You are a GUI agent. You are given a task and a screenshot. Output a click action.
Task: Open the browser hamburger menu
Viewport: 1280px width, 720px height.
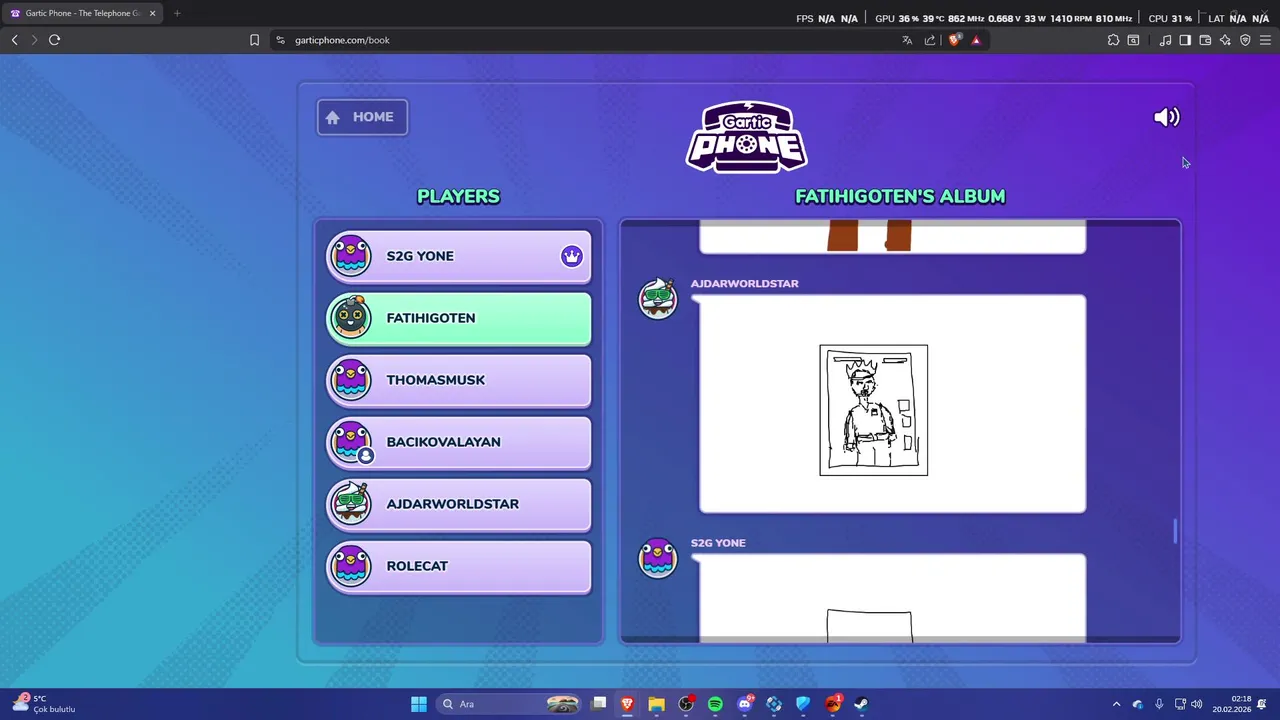tap(1265, 40)
